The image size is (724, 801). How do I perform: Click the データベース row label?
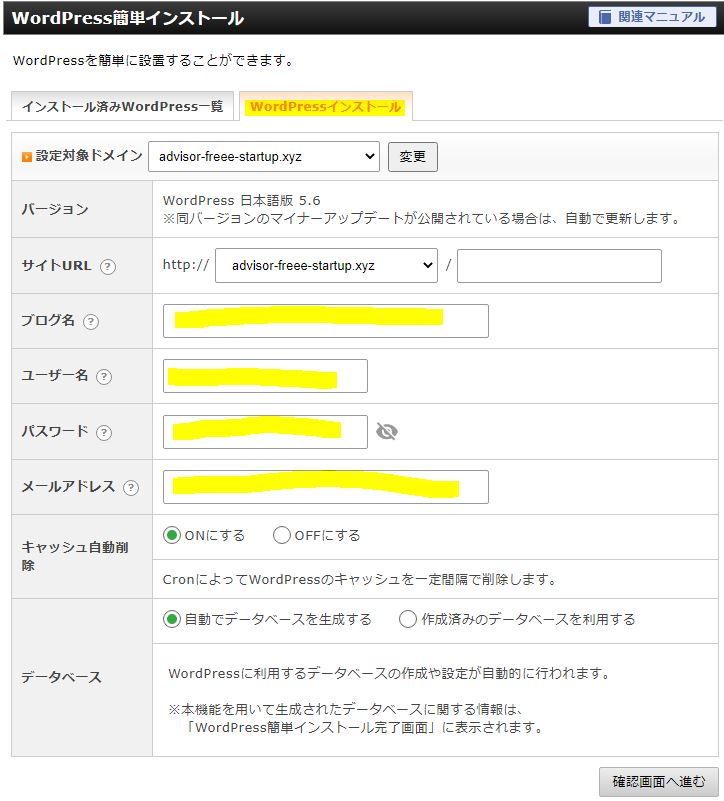61,677
